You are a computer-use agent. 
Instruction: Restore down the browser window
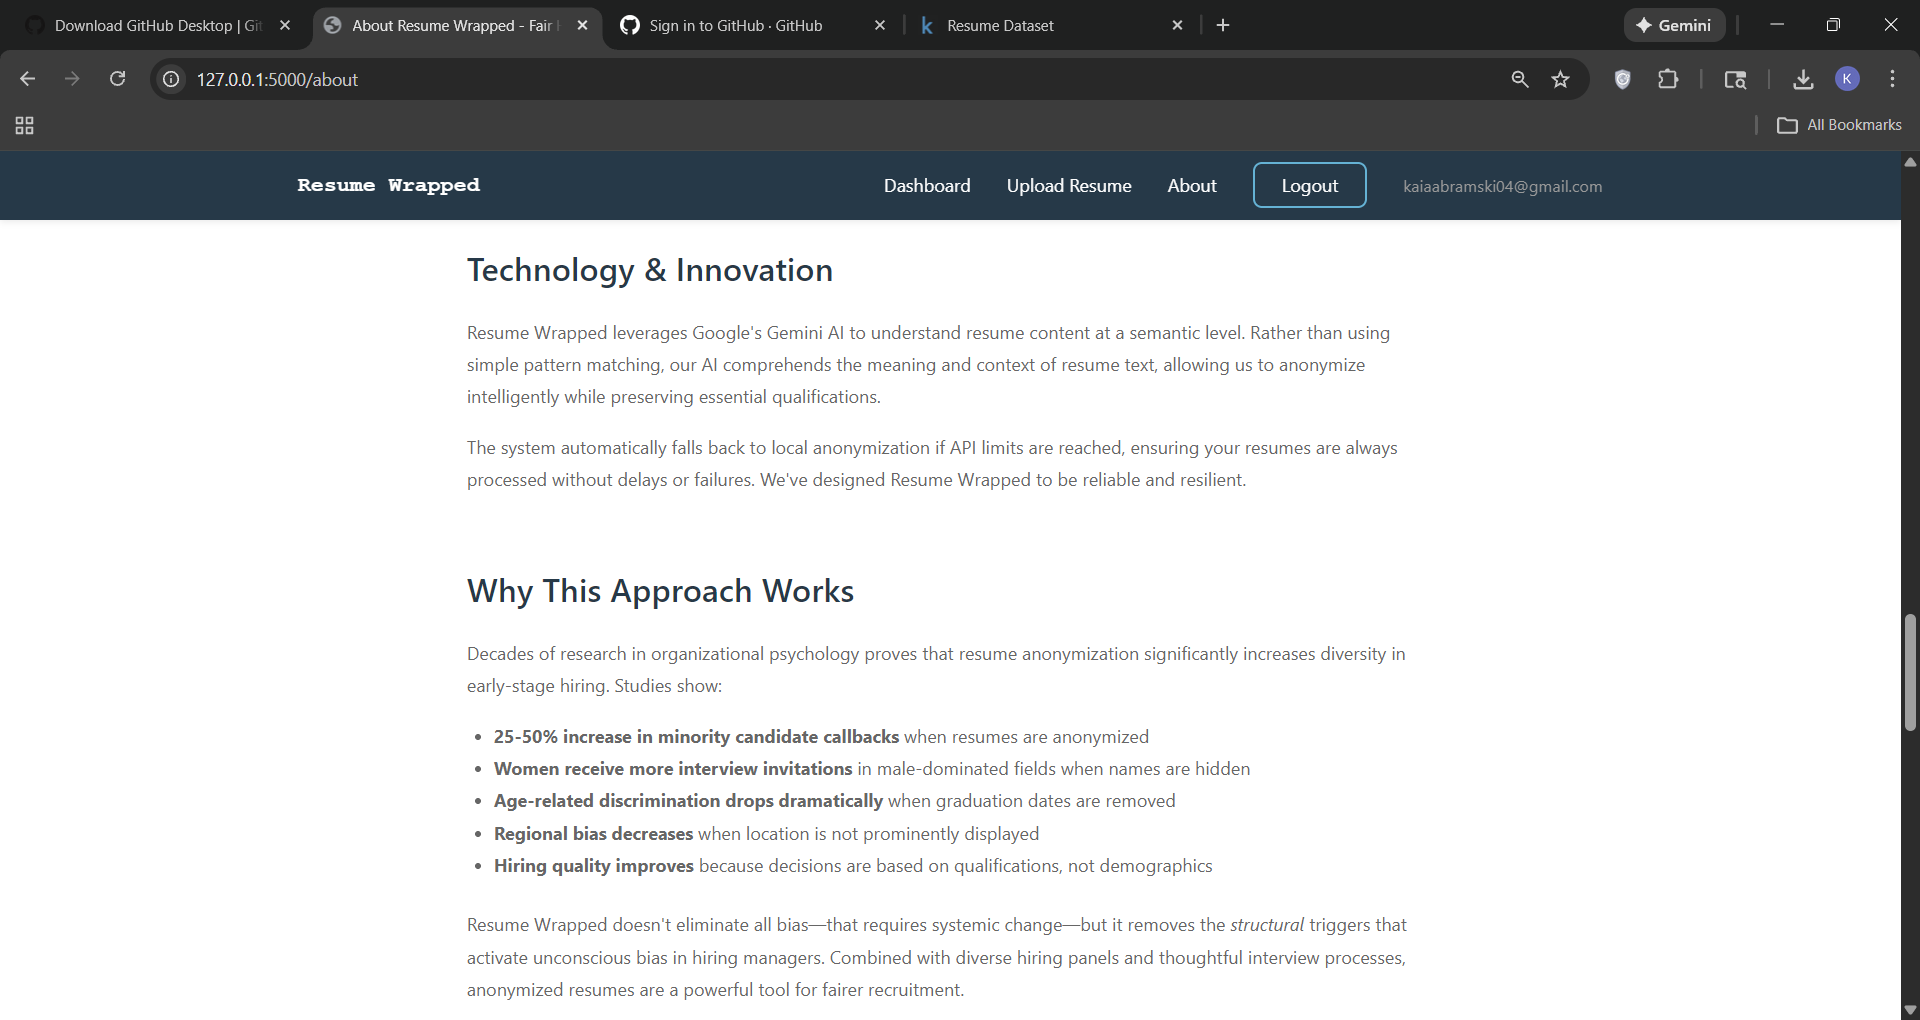pos(1833,25)
